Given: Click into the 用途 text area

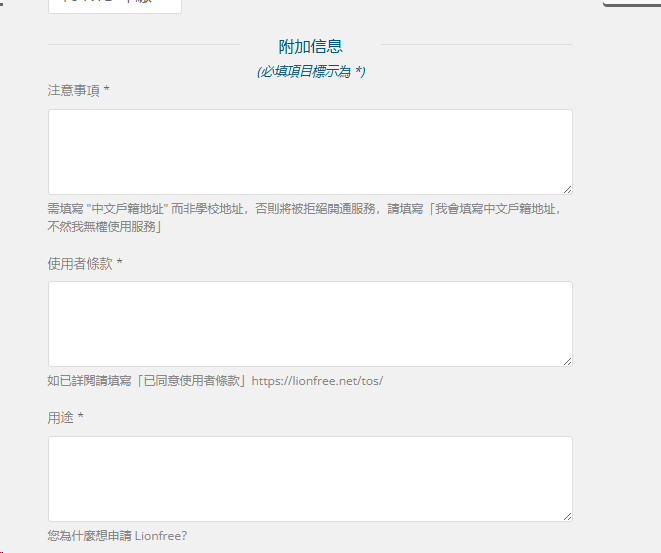Looking at the screenshot, I should click(x=310, y=478).
